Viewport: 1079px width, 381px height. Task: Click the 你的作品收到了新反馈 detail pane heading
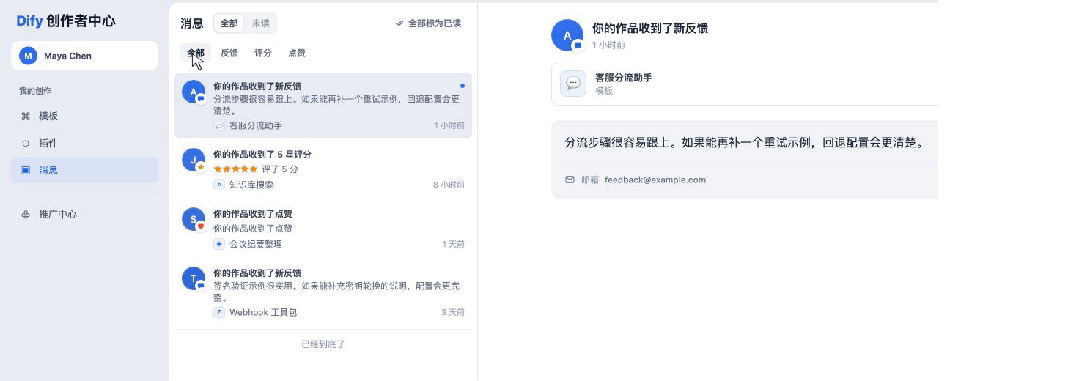tap(650, 28)
